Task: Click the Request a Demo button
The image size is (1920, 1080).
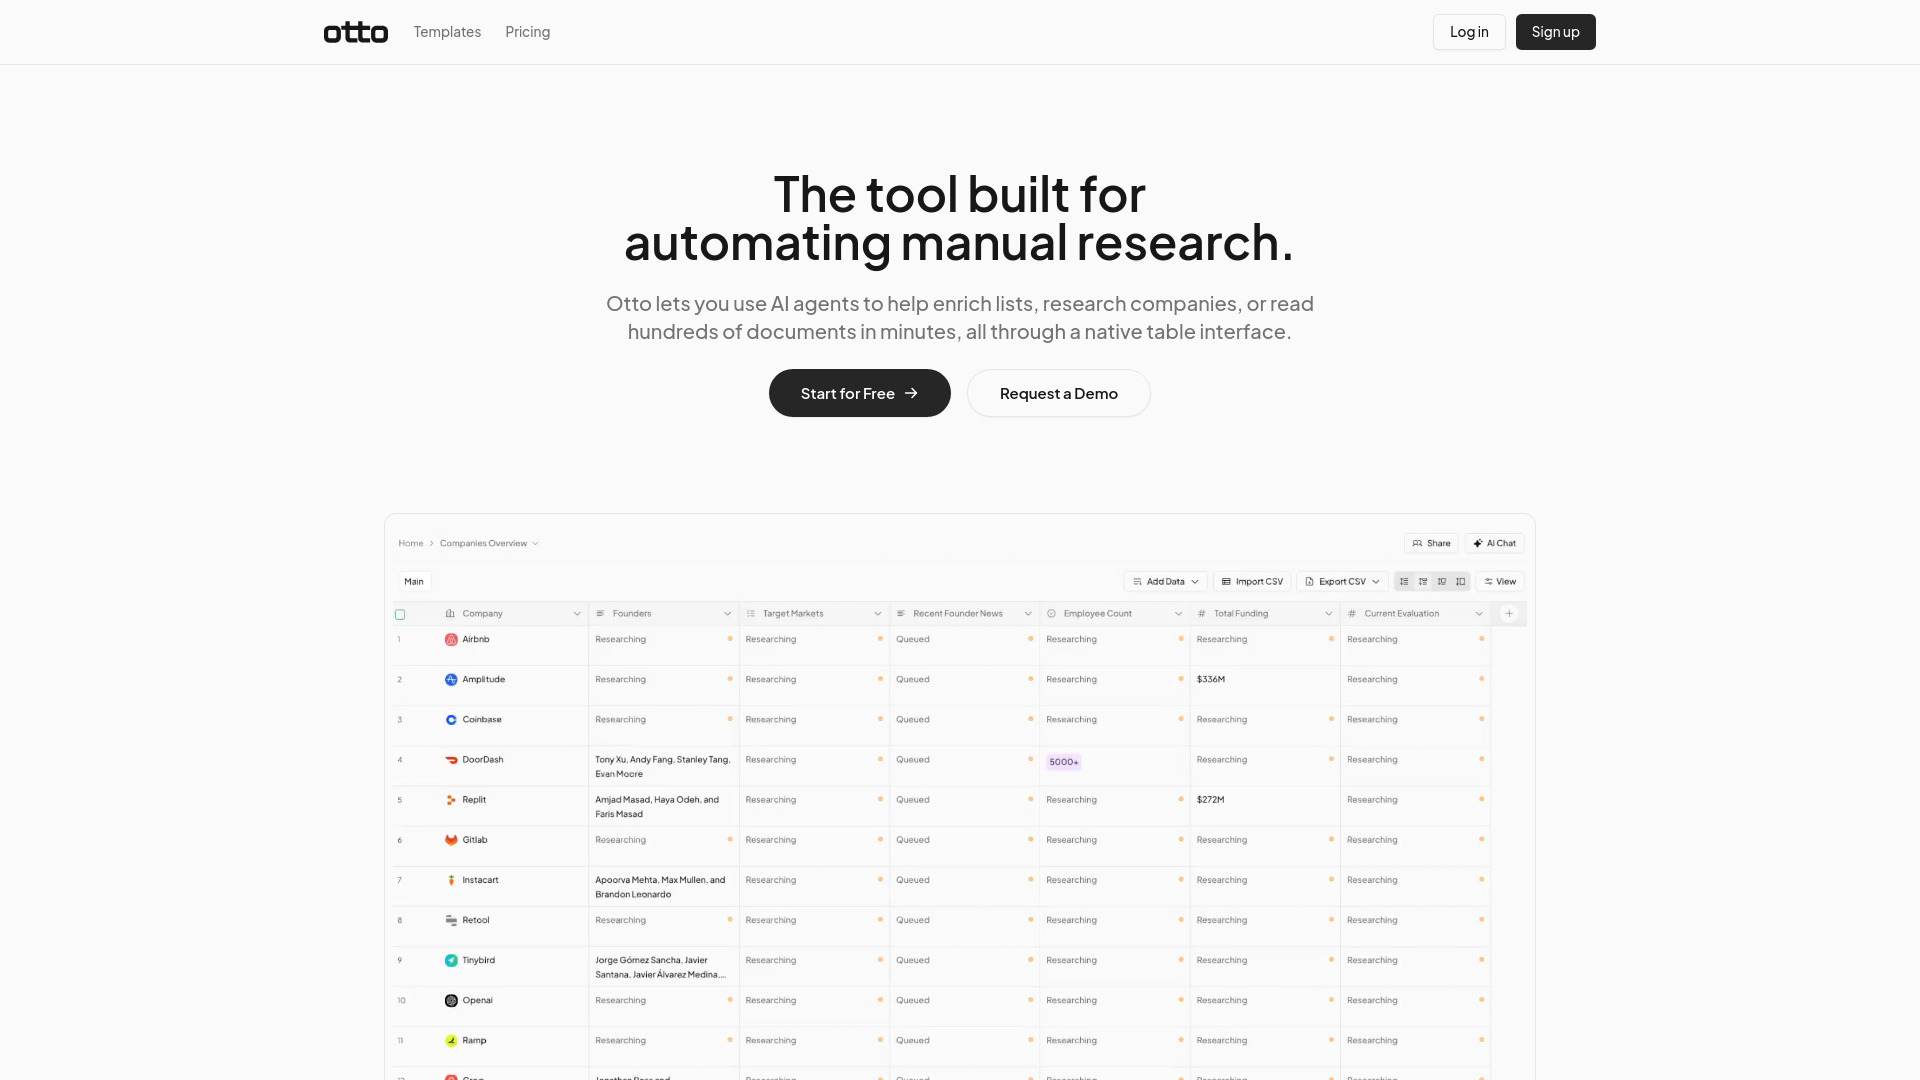Action: (1058, 393)
